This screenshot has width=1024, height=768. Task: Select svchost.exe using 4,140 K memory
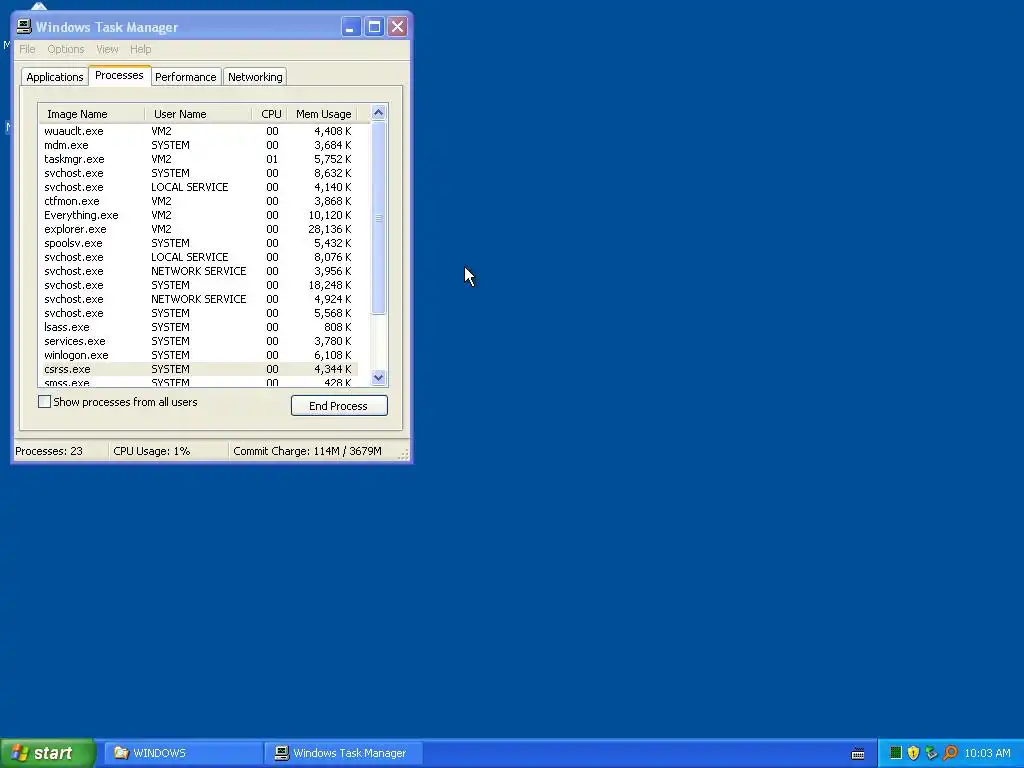coord(199,187)
